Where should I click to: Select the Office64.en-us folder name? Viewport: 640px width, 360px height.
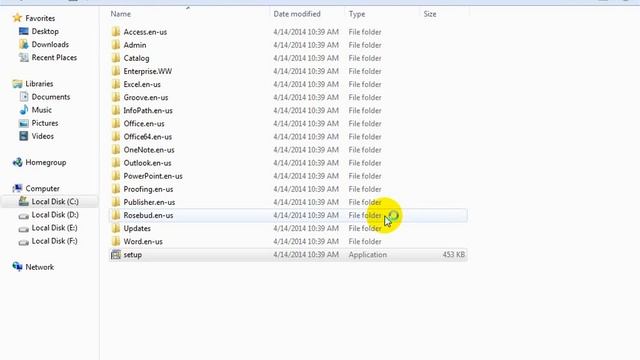click(x=148, y=136)
